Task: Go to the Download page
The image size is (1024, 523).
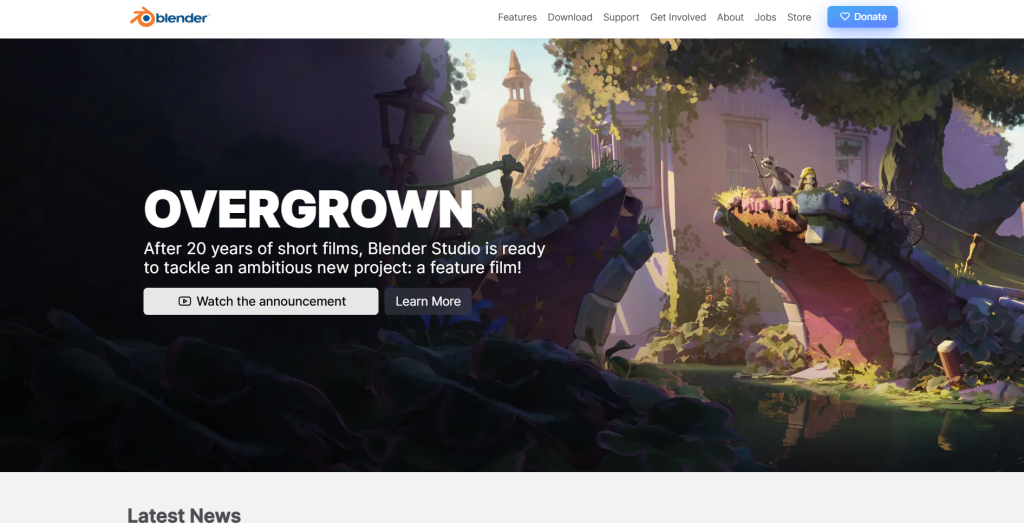Action: [x=569, y=18]
